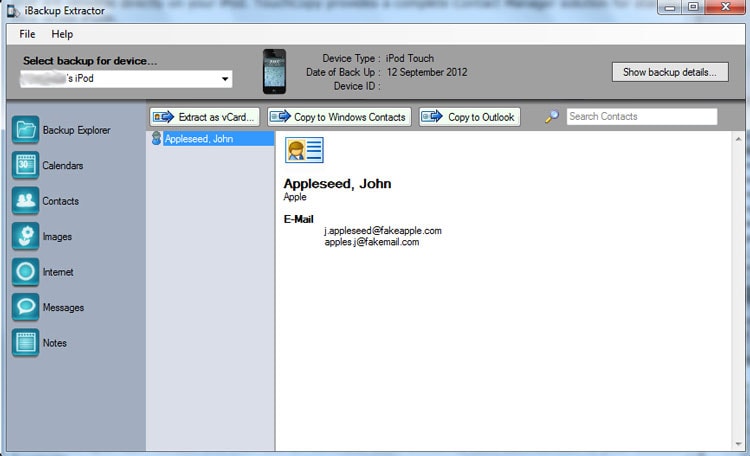Open the Backup Explorer folder icon
Screen dimensions: 750x456
pos(25,130)
